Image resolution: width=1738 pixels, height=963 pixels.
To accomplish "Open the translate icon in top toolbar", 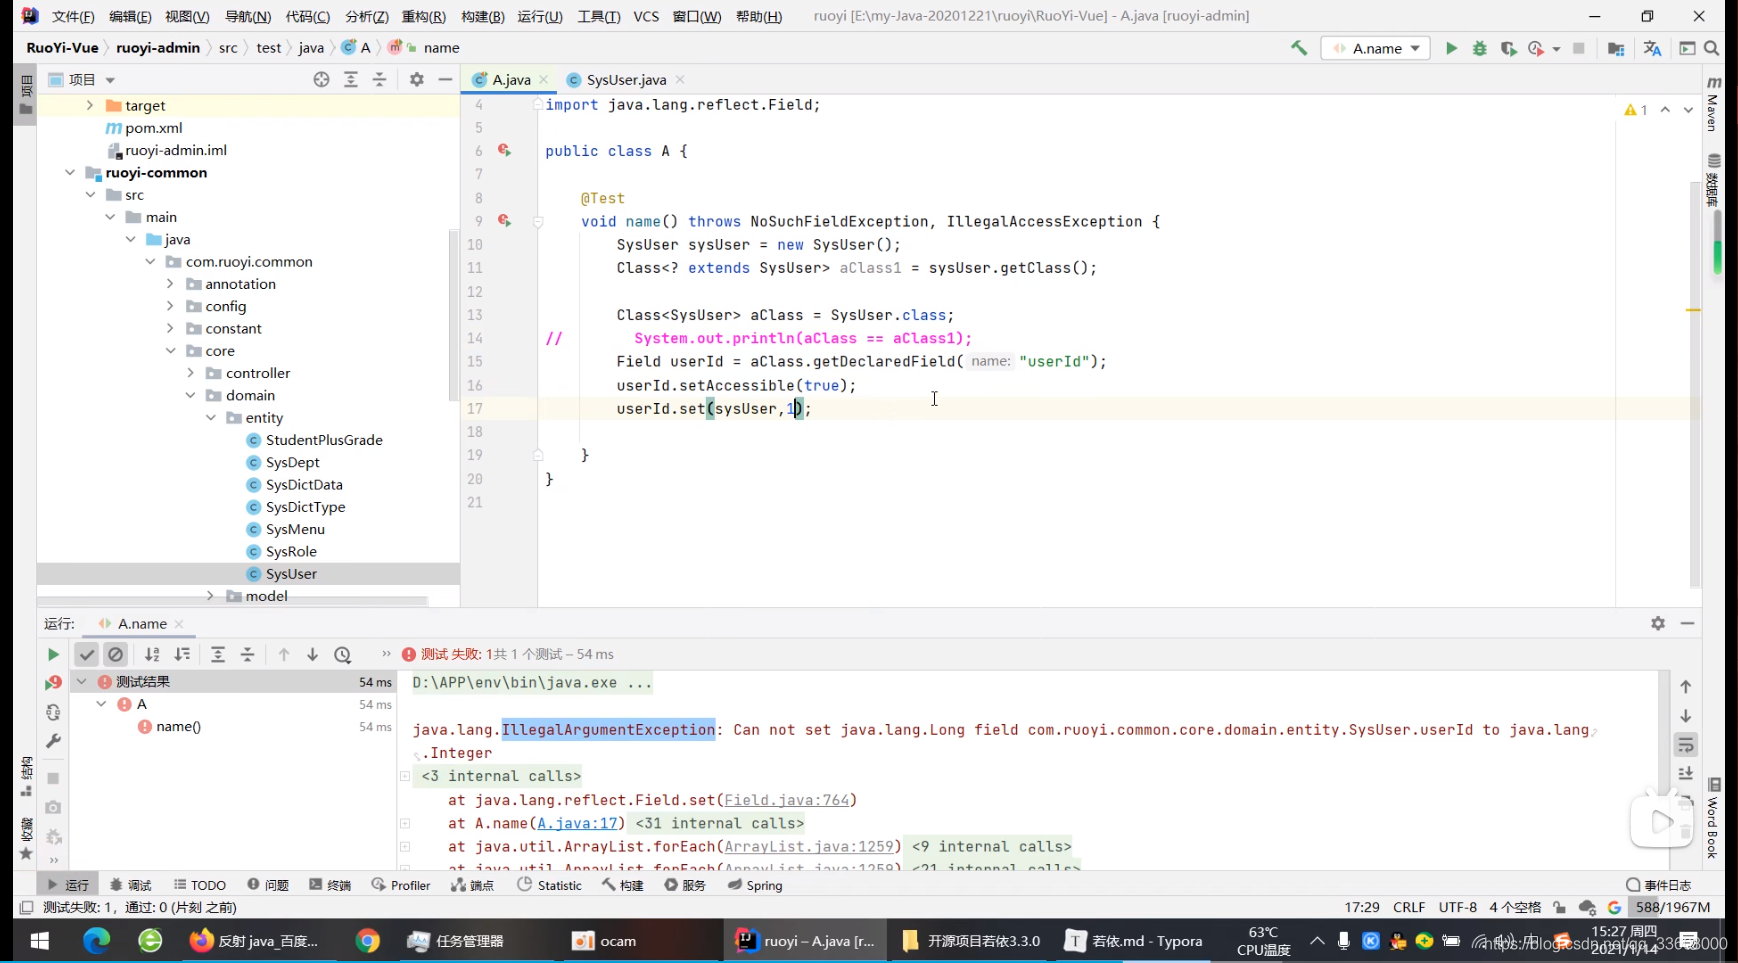I will [x=1652, y=48].
